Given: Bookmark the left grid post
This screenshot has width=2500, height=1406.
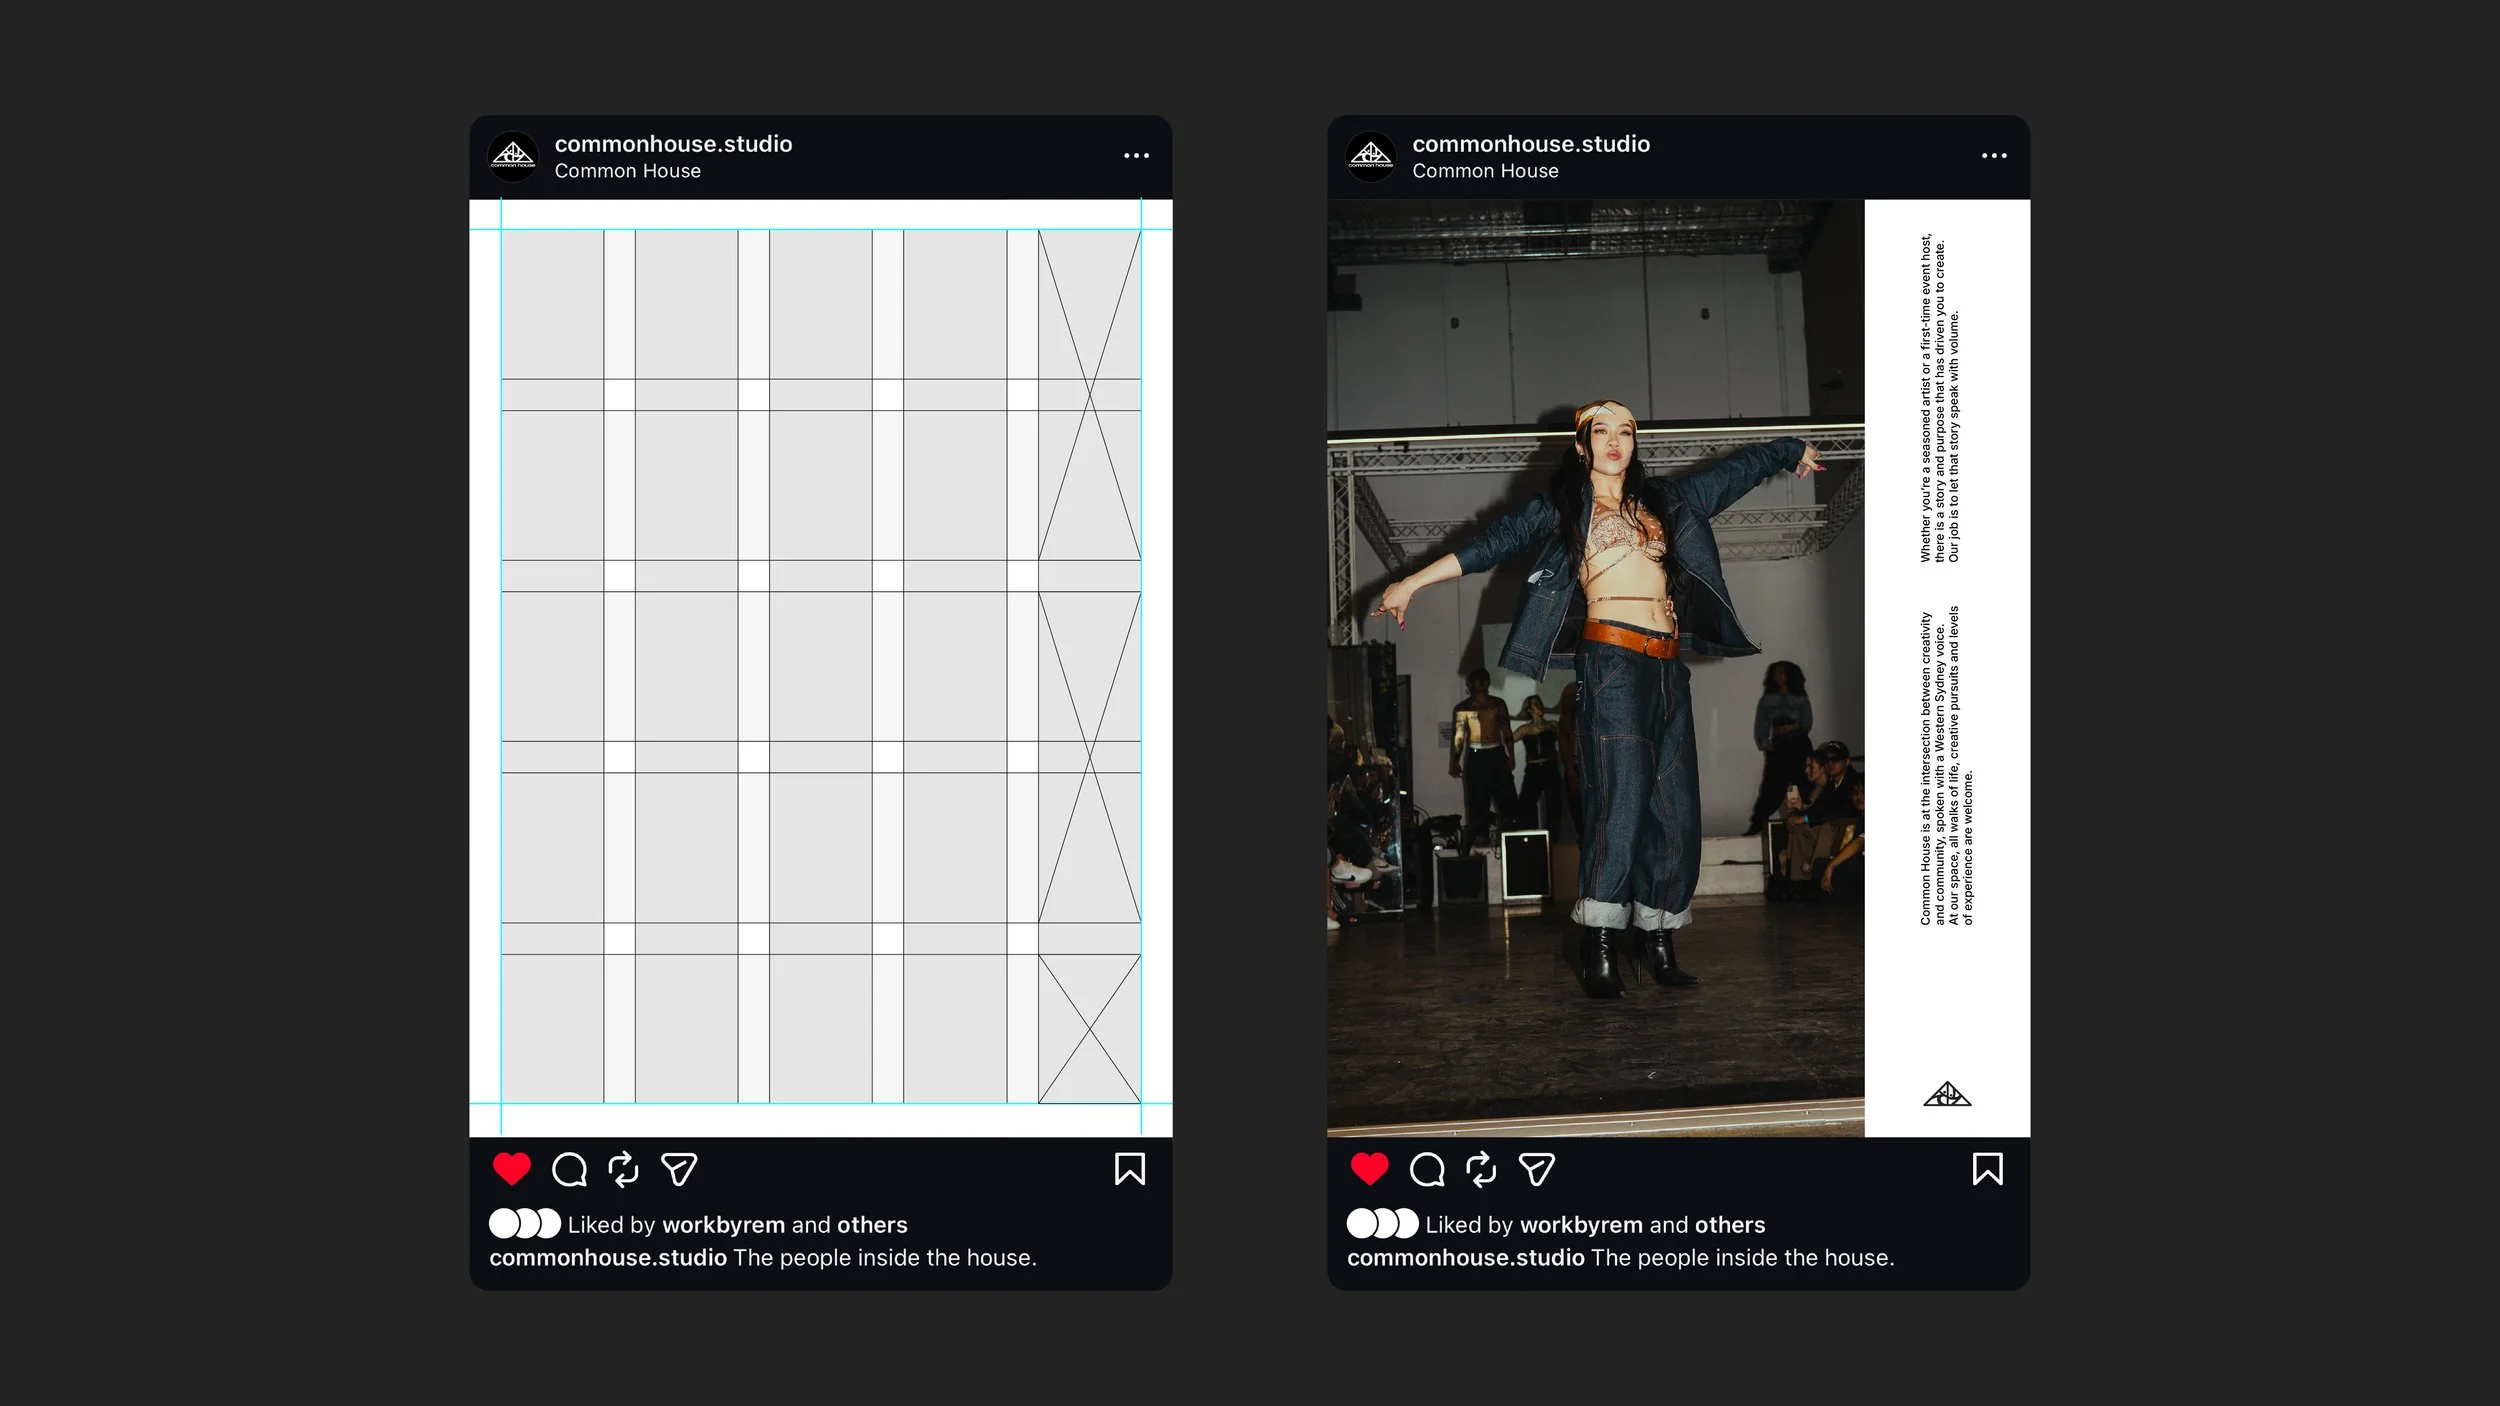Looking at the screenshot, I should pos(1129,1169).
